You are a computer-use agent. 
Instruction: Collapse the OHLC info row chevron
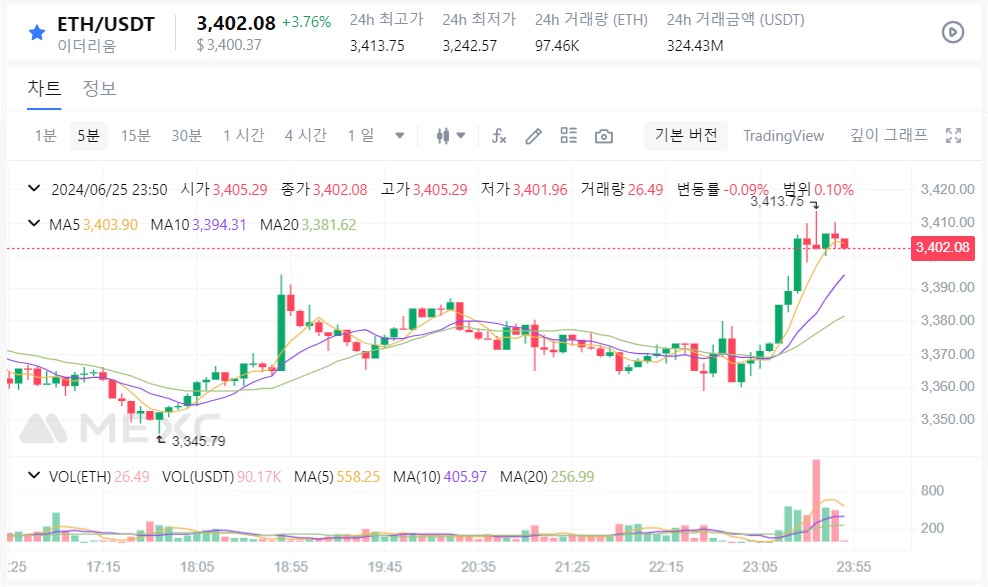tap(35, 188)
